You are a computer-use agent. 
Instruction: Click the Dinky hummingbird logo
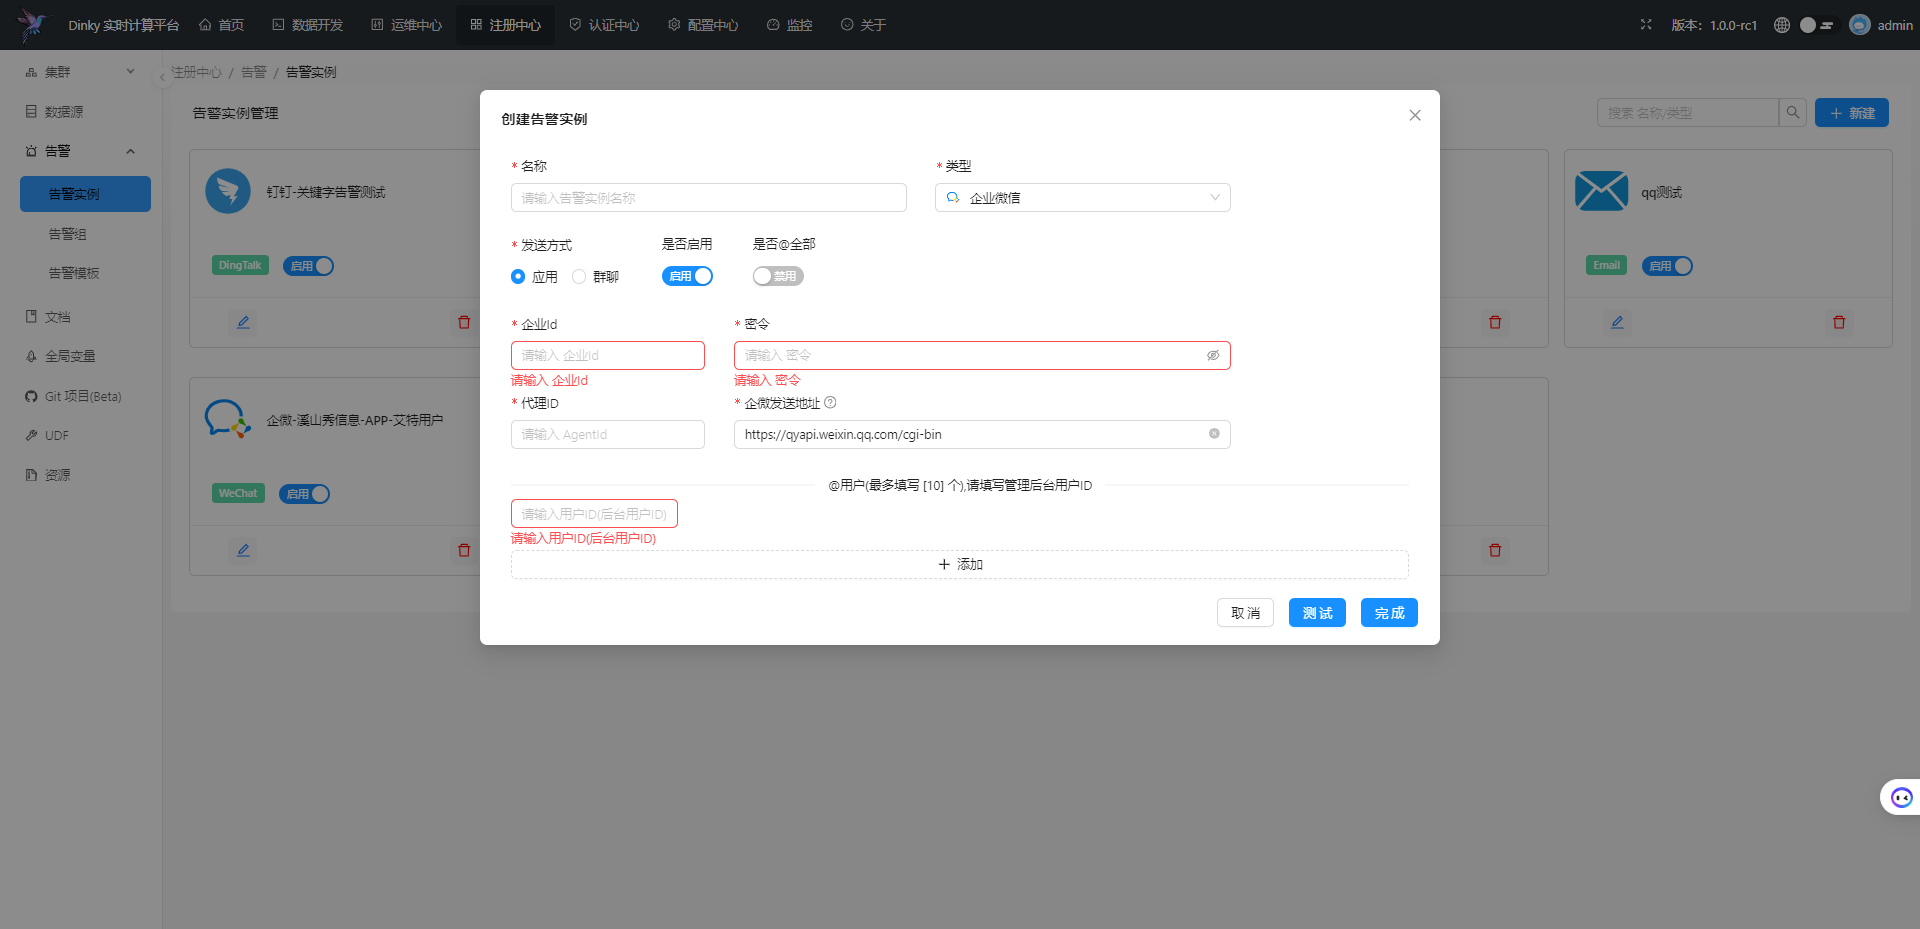tap(32, 25)
